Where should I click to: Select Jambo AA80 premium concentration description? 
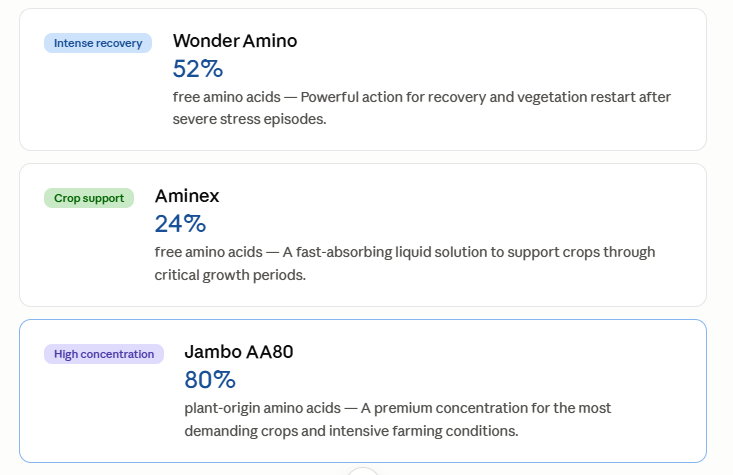tap(398, 419)
